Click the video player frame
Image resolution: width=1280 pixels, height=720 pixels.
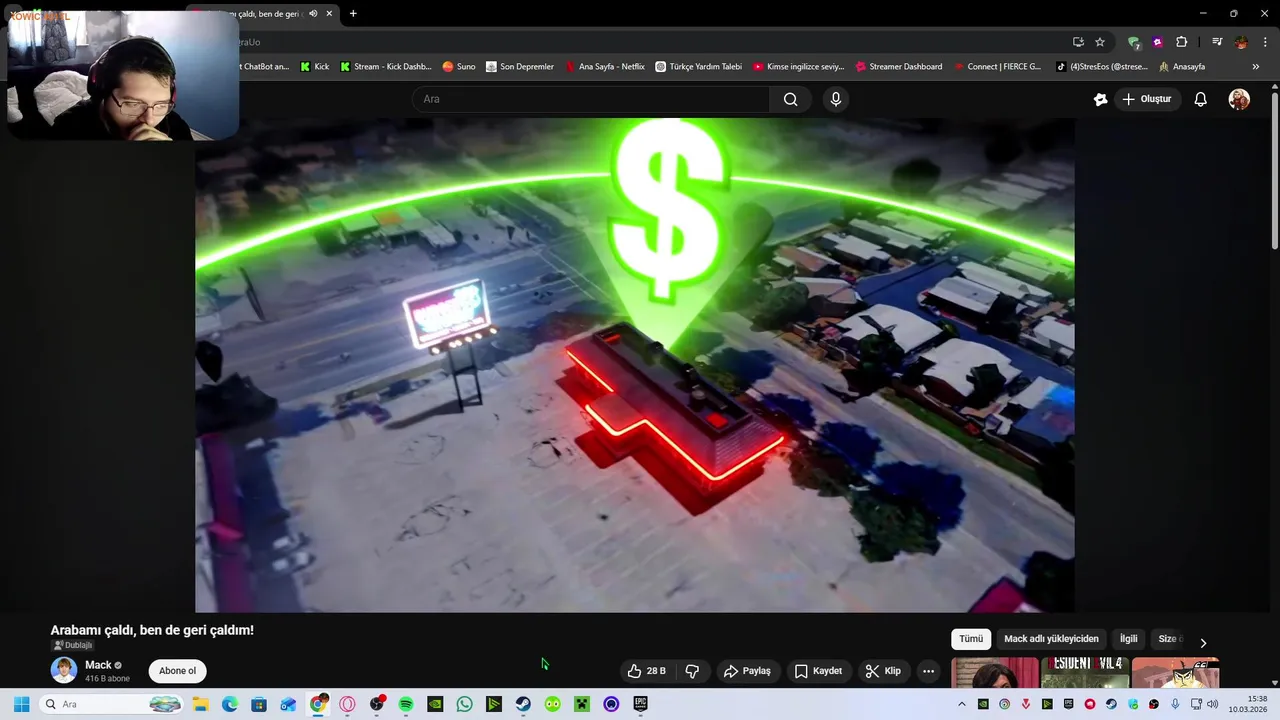pos(635,365)
